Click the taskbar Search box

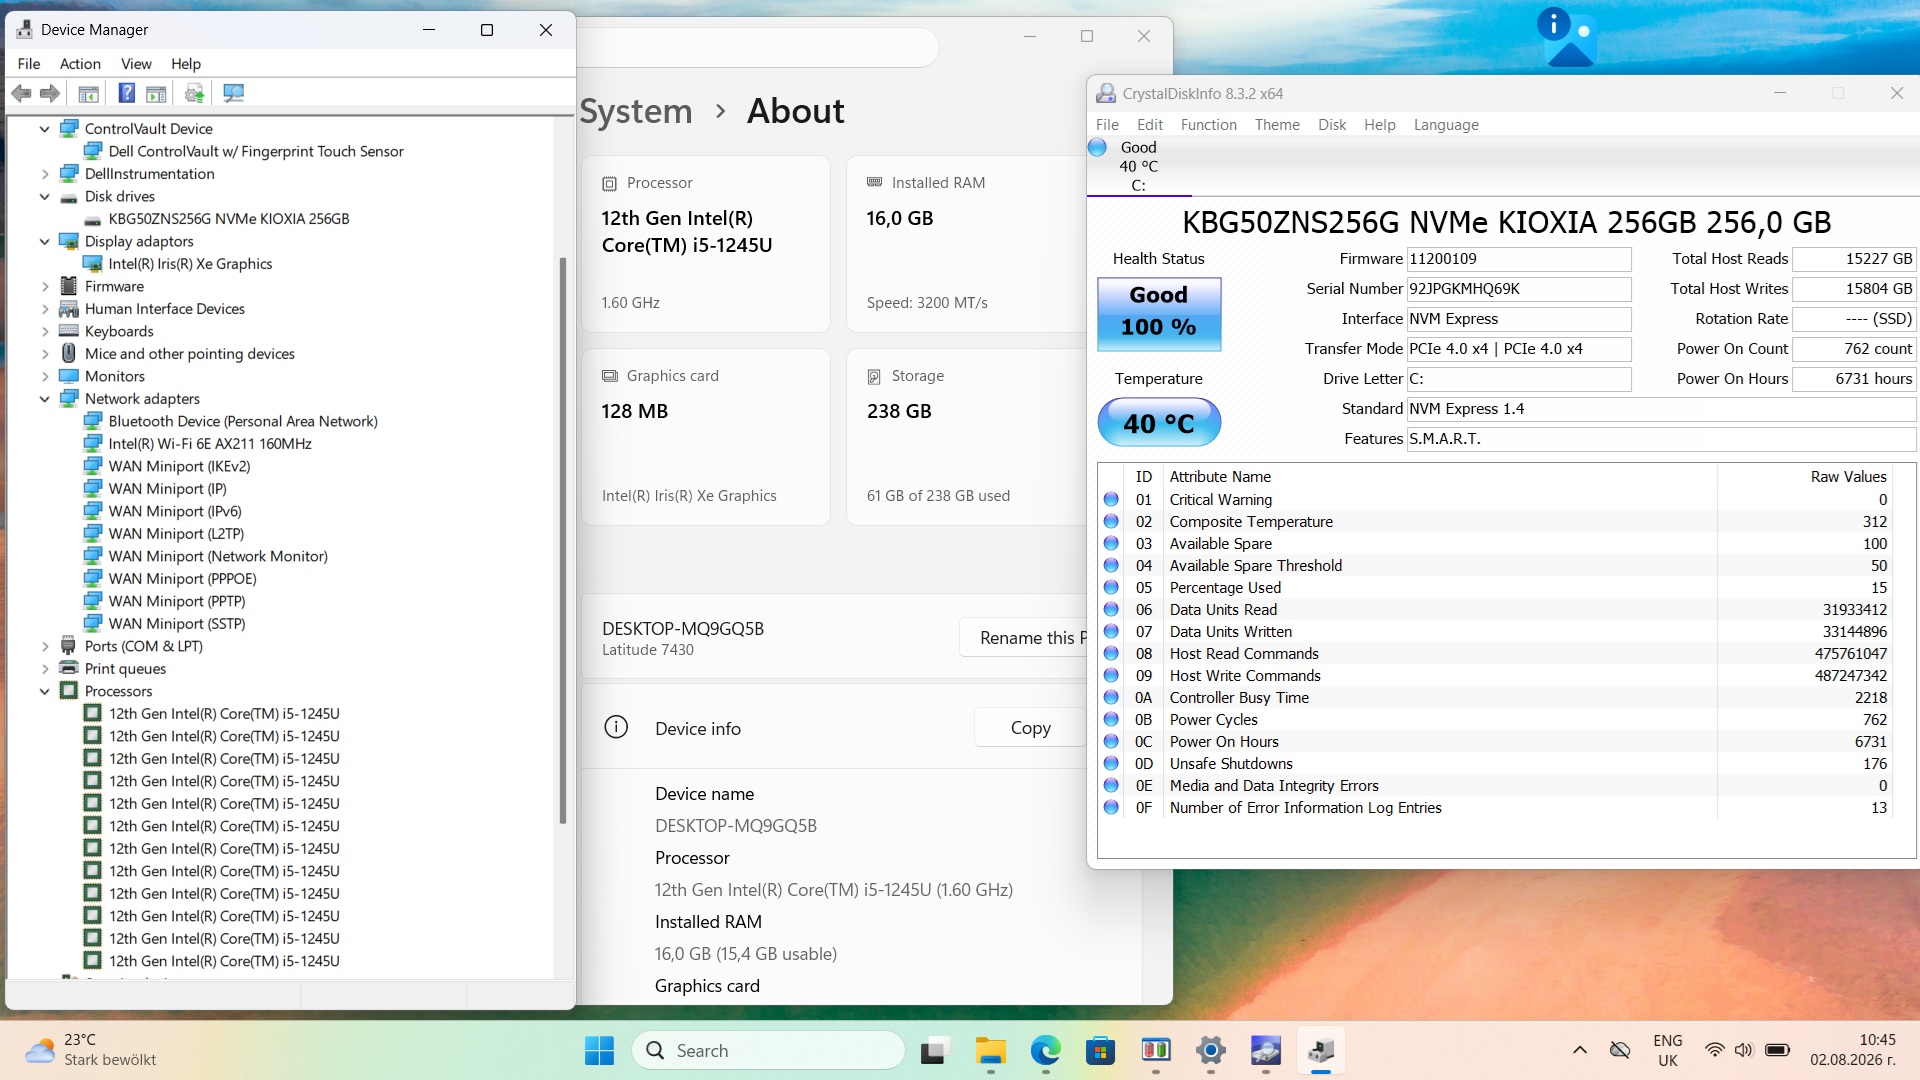click(x=768, y=1050)
